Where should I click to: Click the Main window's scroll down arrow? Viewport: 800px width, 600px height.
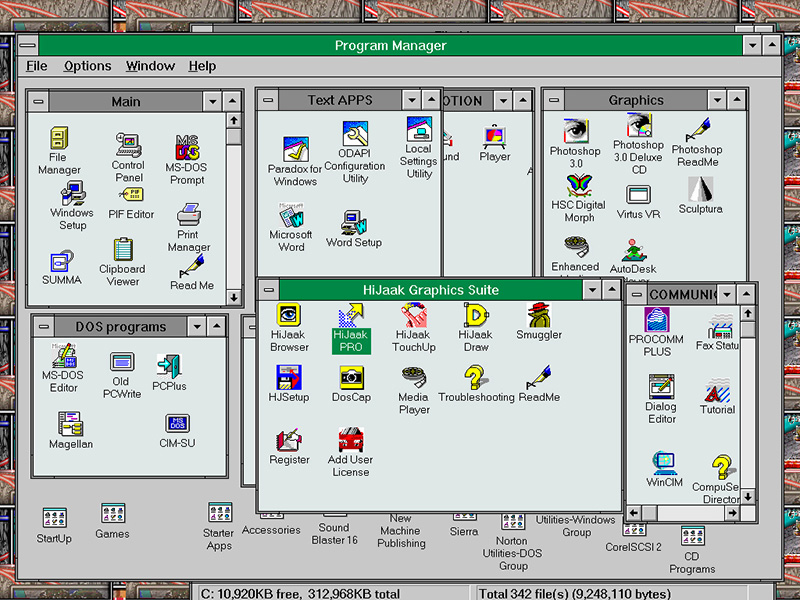click(234, 297)
